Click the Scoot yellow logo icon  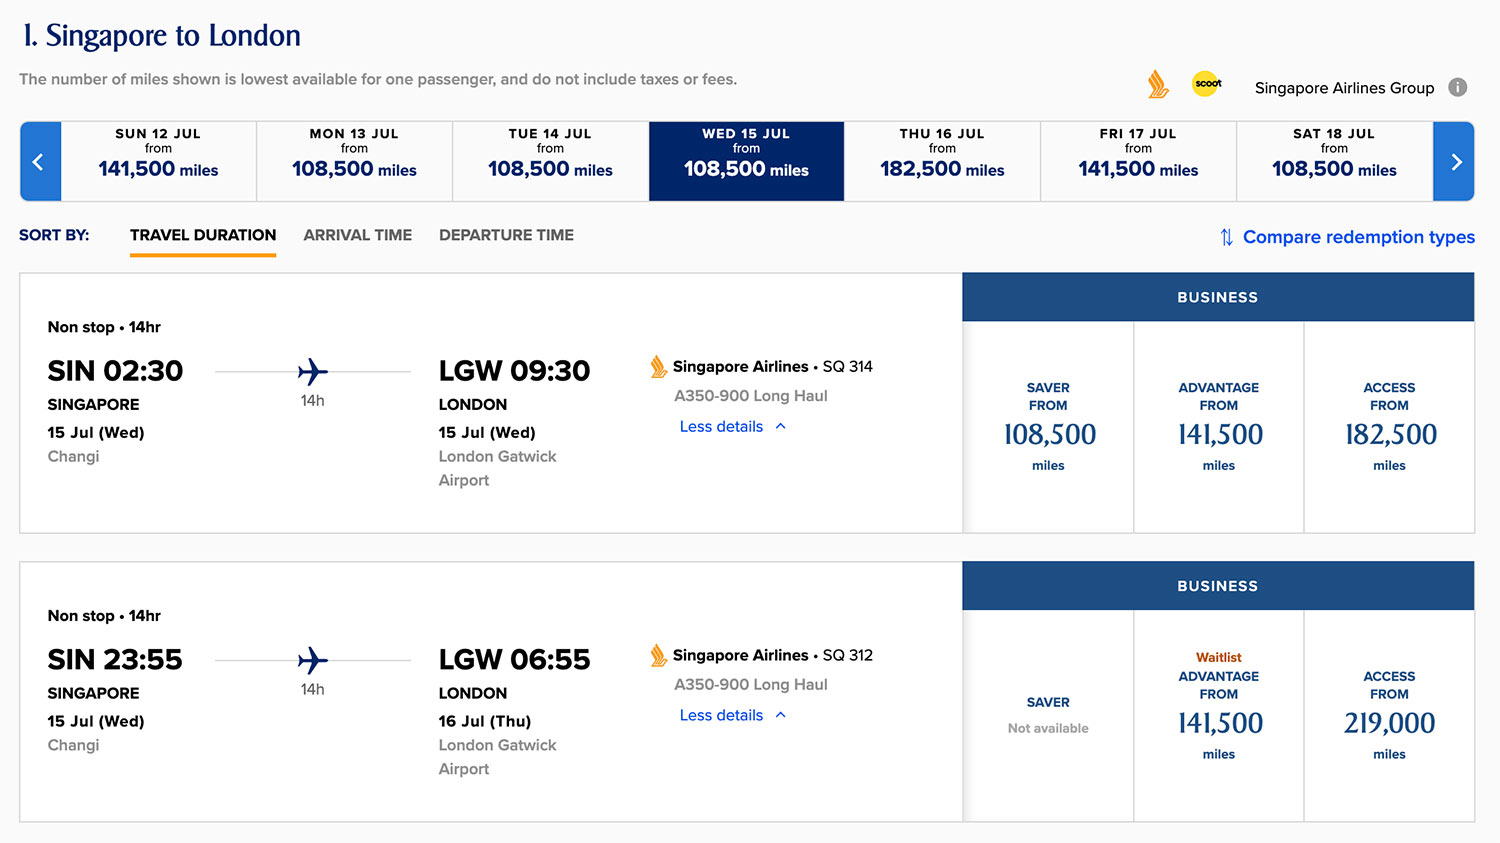coord(1207,84)
